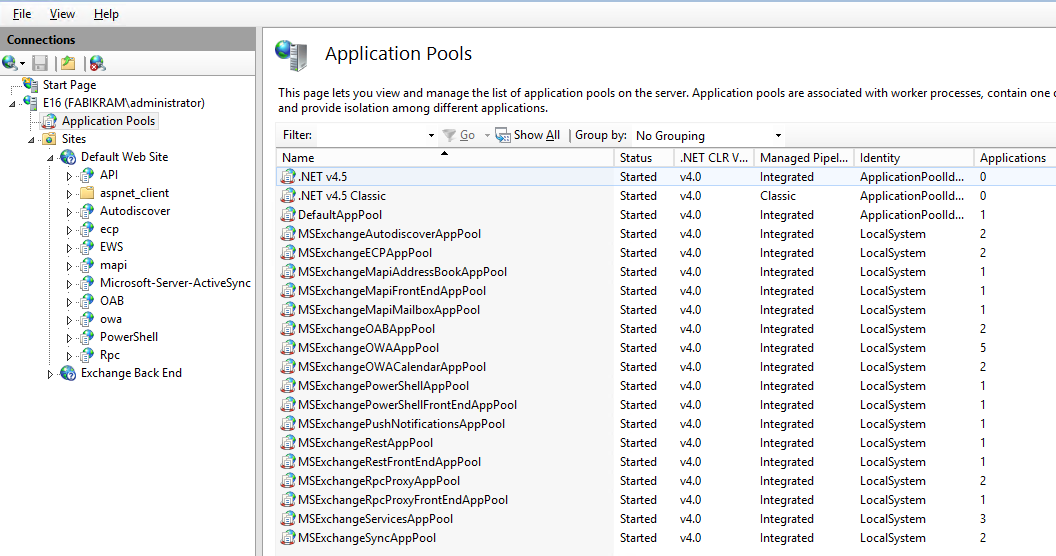Select MSExchangeMapiFrontEndAppPool row name
The height and width of the screenshot is (556, 1056).
392,291
